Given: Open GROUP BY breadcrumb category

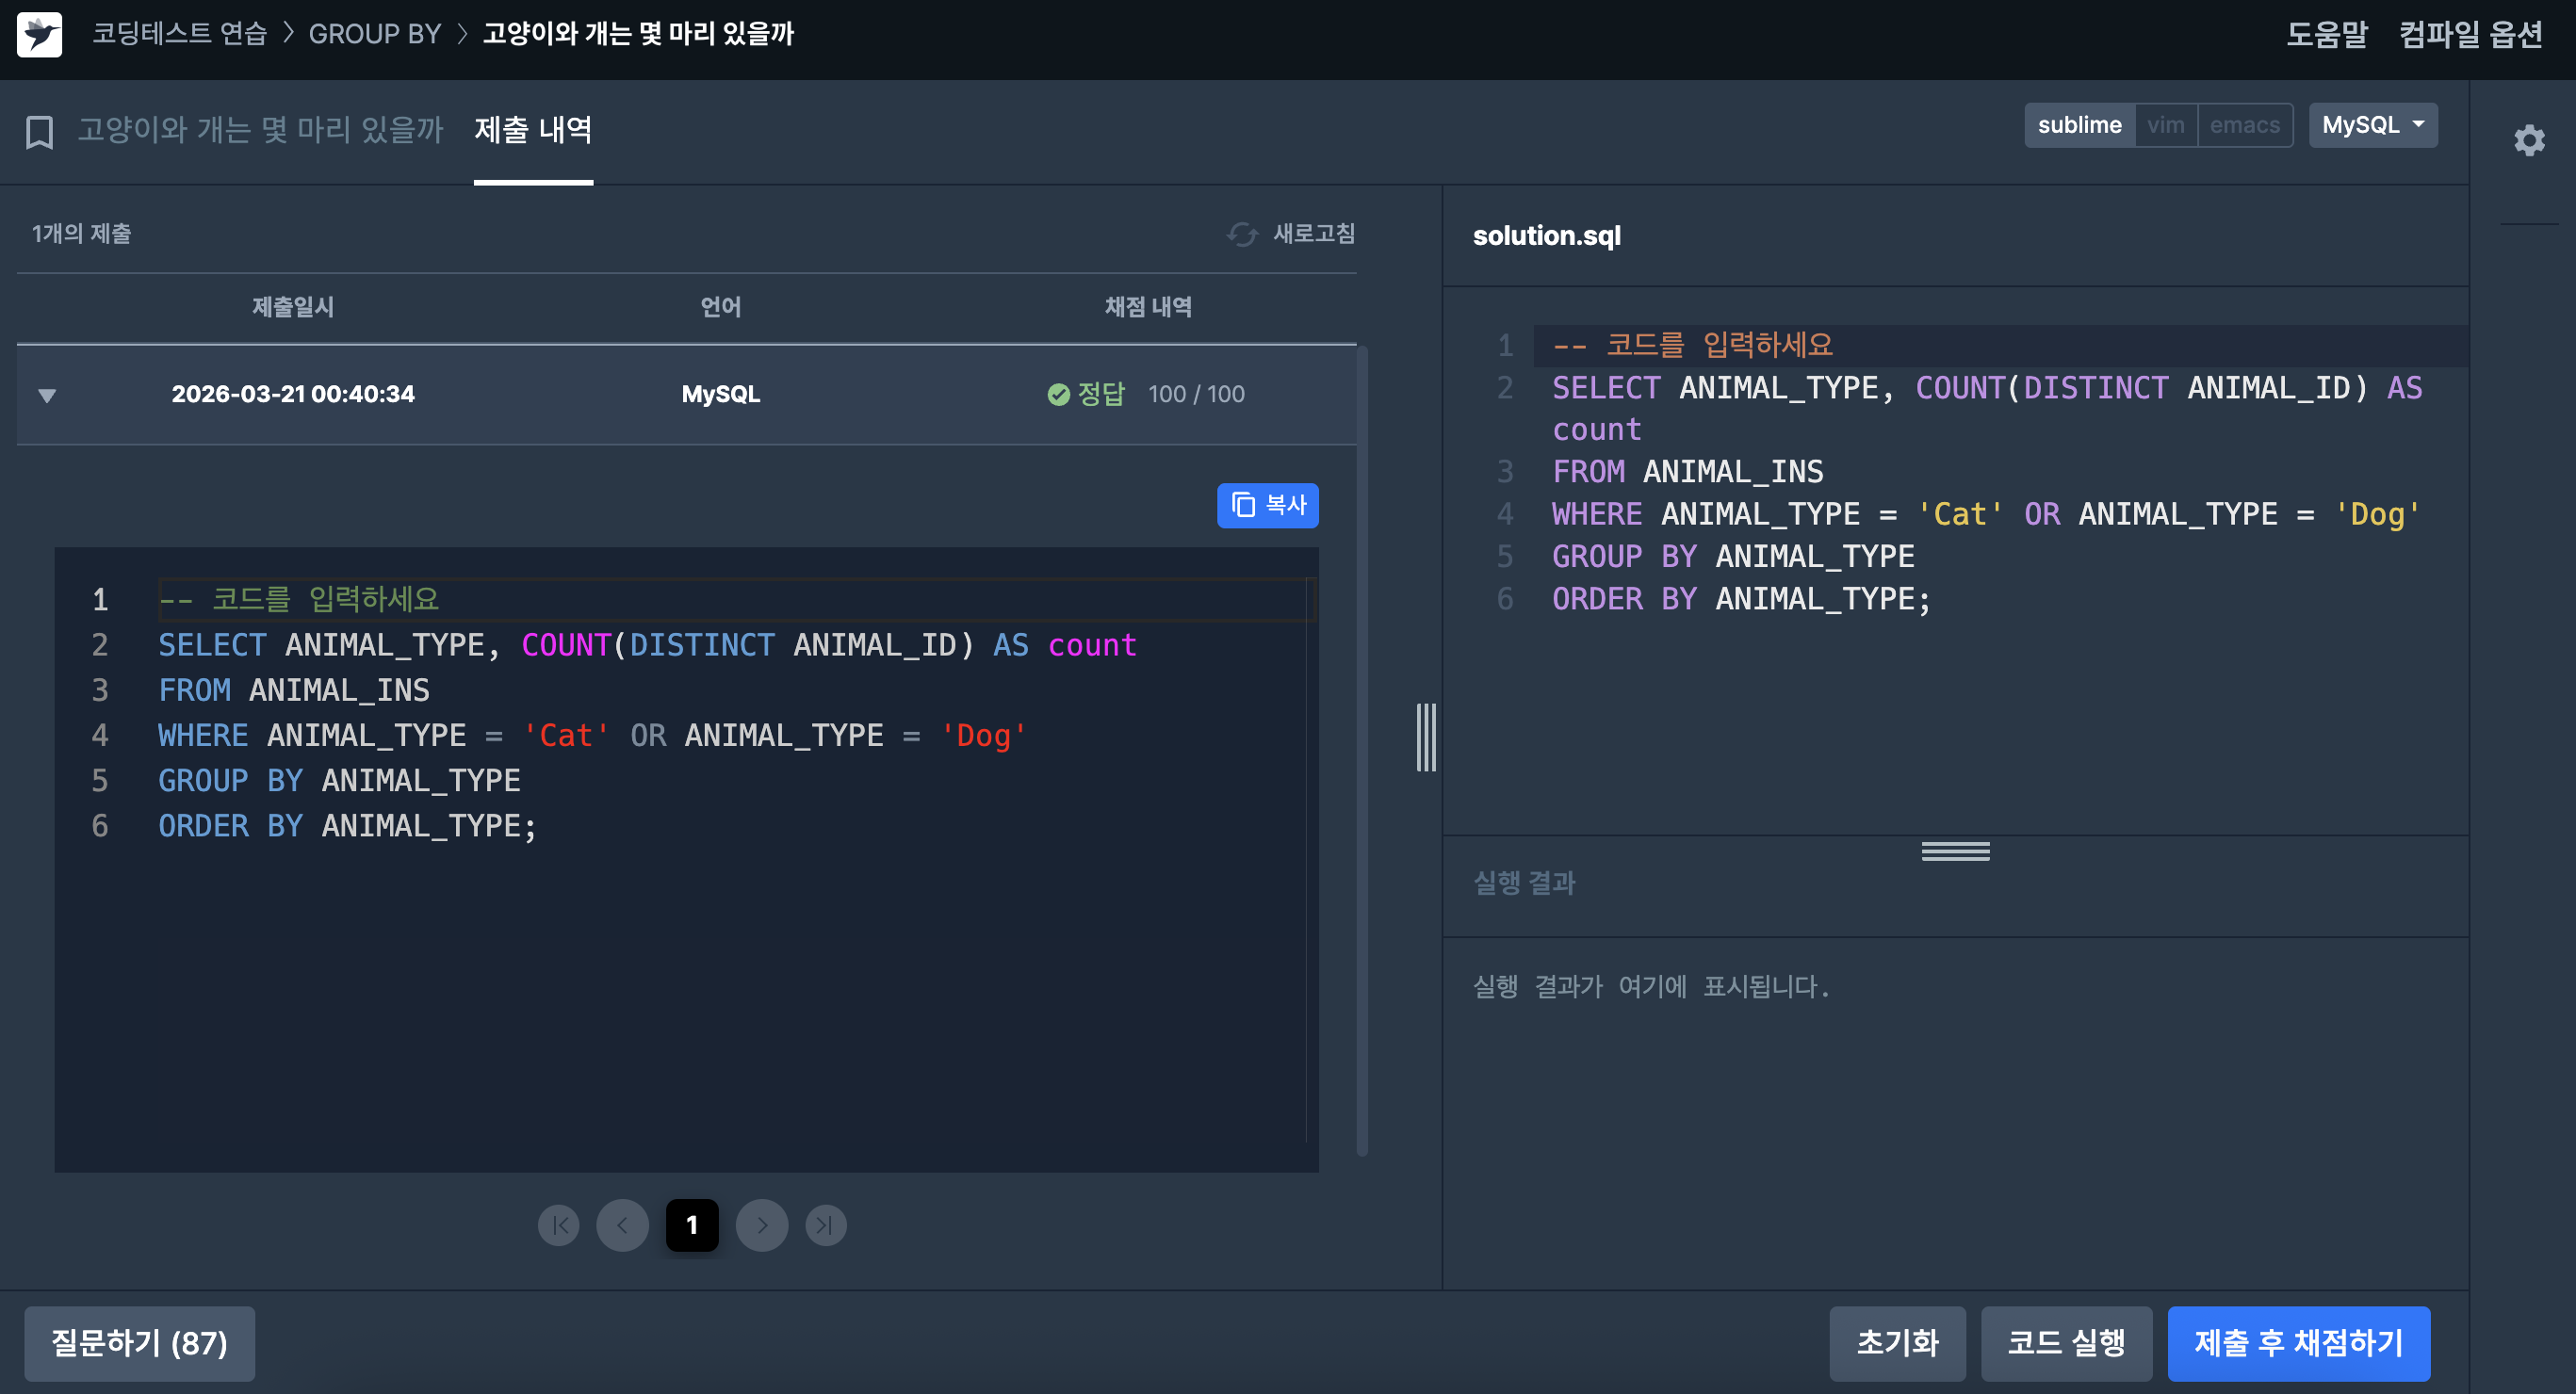Looking at the screenshot, I should pos(374,34).
